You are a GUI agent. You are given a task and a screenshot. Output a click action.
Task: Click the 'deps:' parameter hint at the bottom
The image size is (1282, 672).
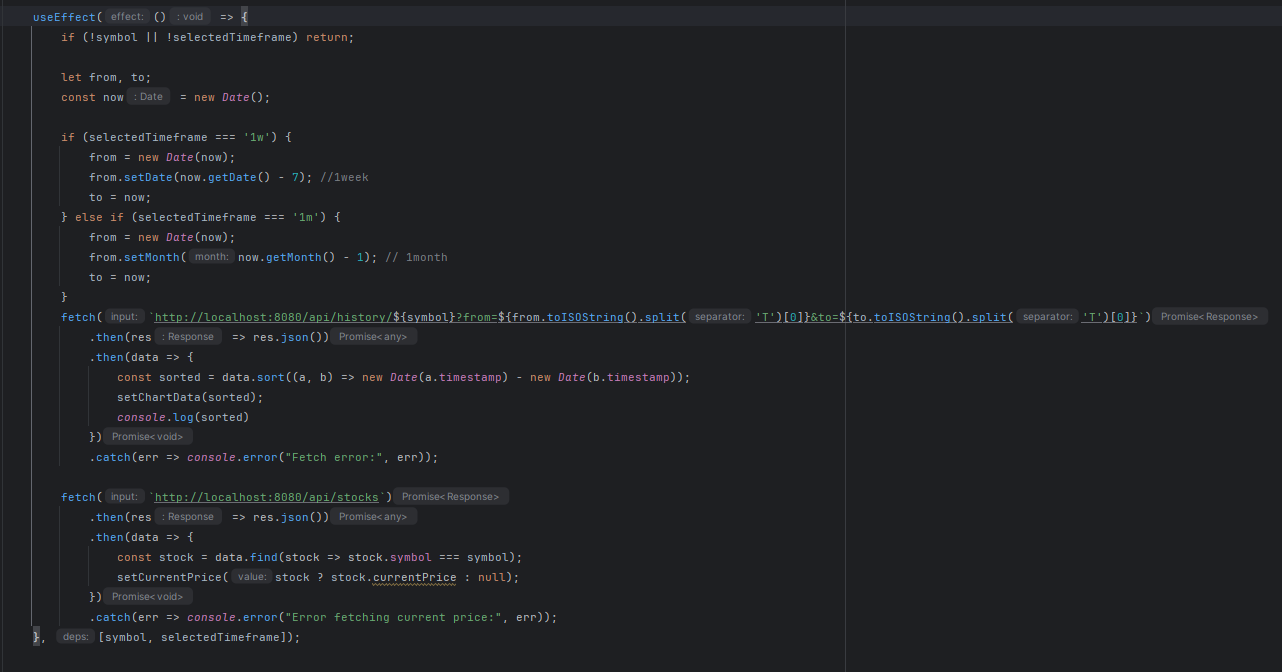pyautogui.click(x=75, y=637)
